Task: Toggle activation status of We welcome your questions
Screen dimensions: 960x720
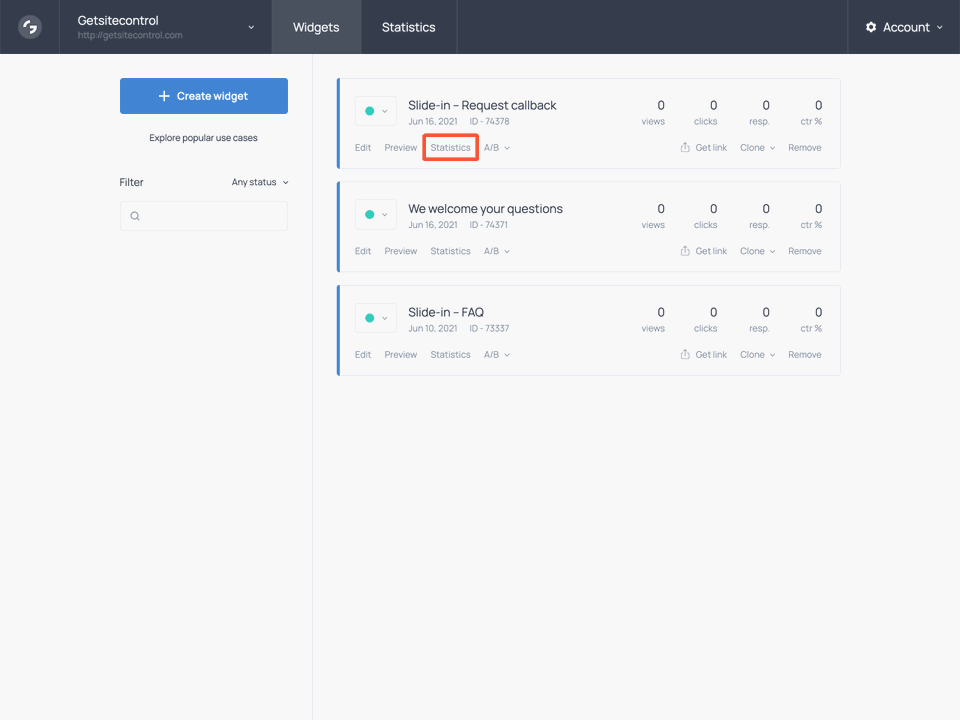Action: [370, 214]
